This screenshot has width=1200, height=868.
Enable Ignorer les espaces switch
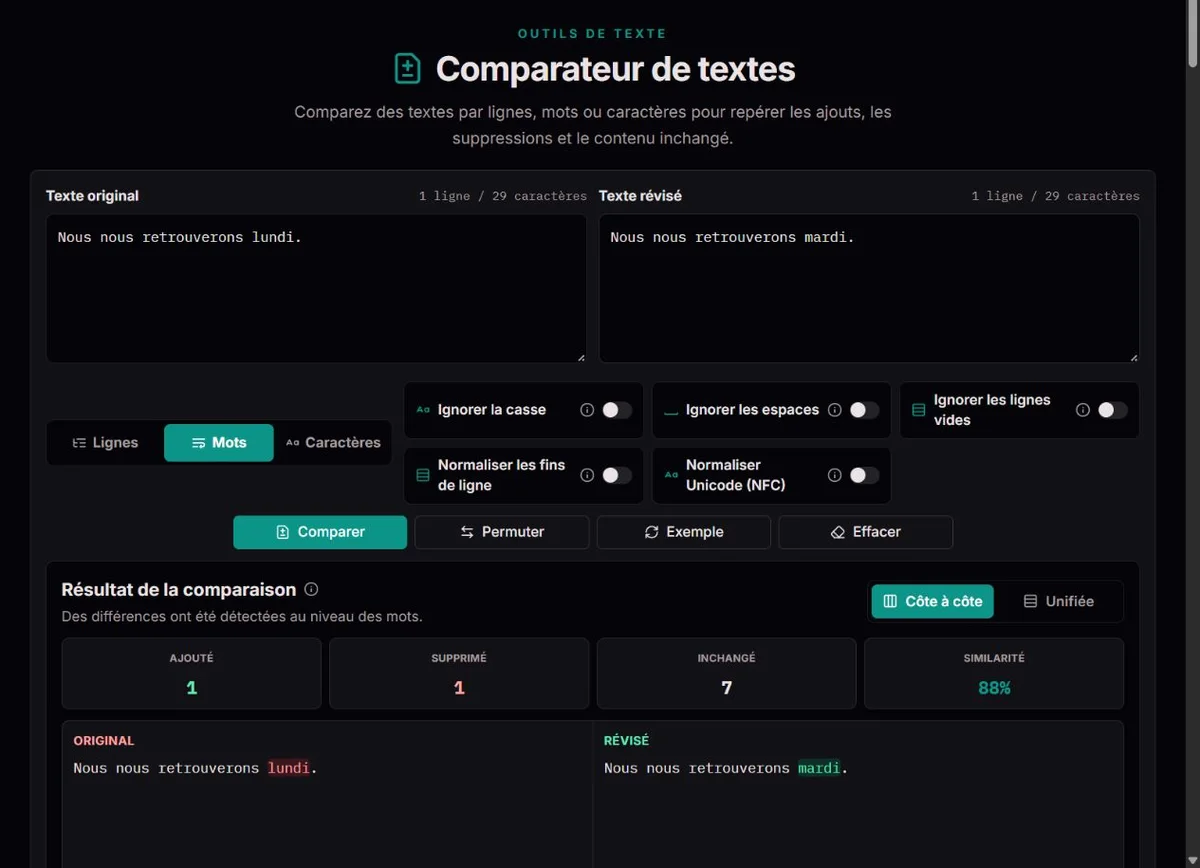coord(865,410)
